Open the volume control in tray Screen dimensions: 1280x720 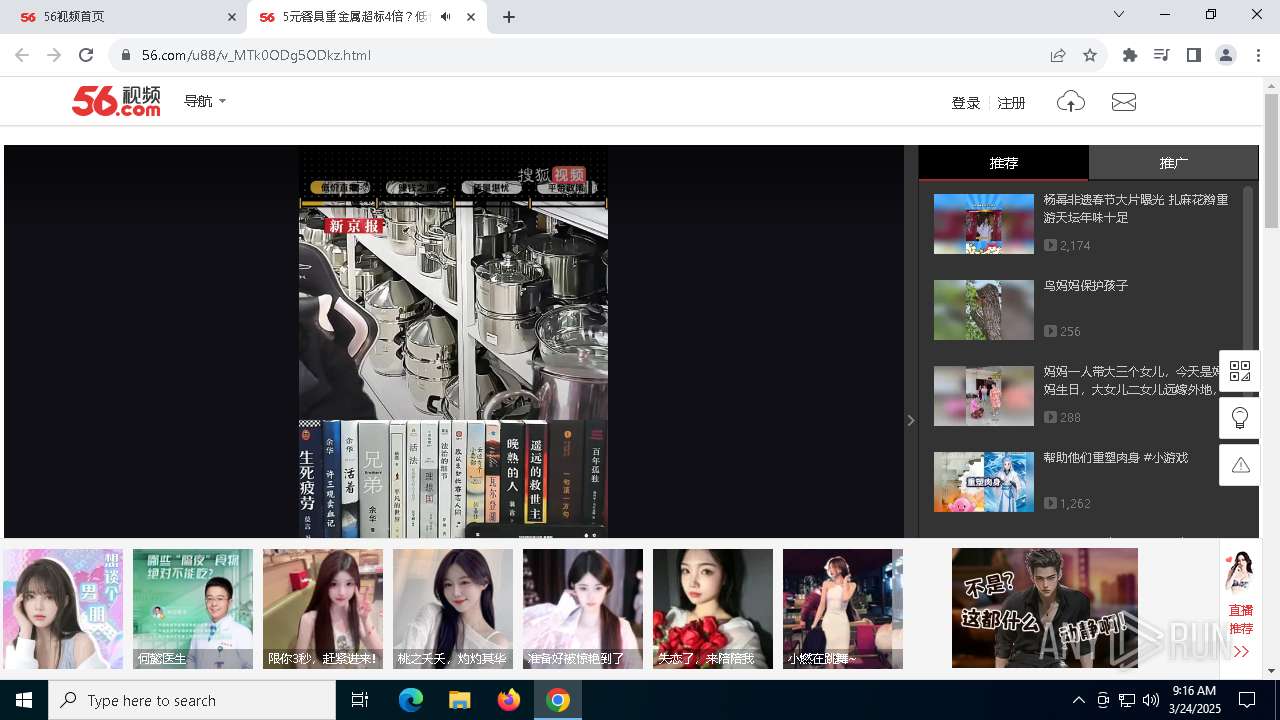(1151, 700)
